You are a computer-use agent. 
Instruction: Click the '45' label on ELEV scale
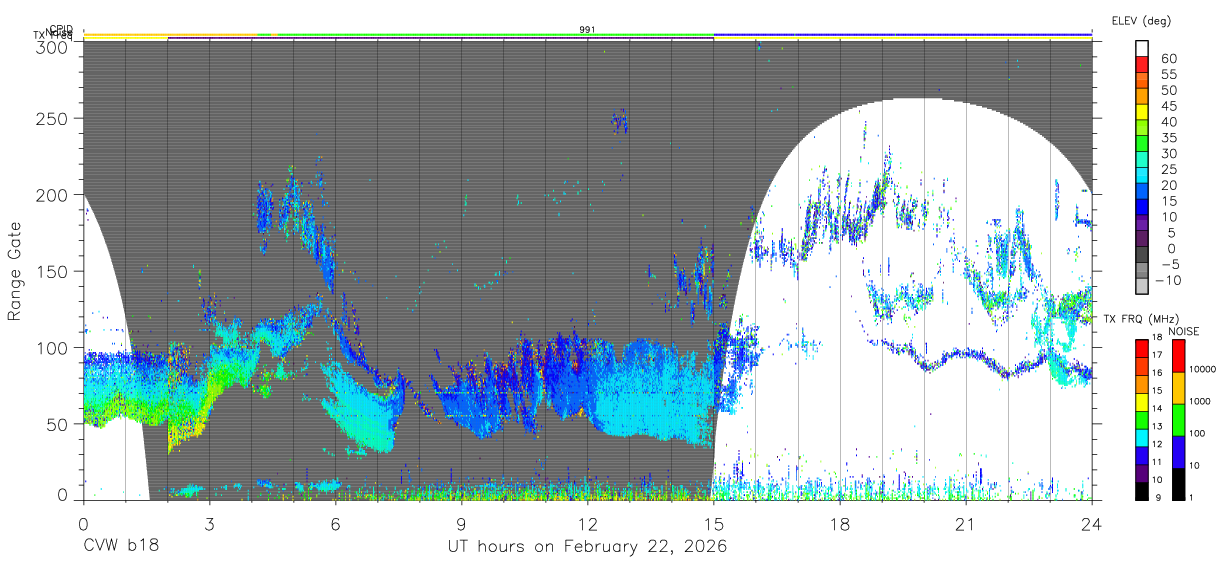(1169, 106)
